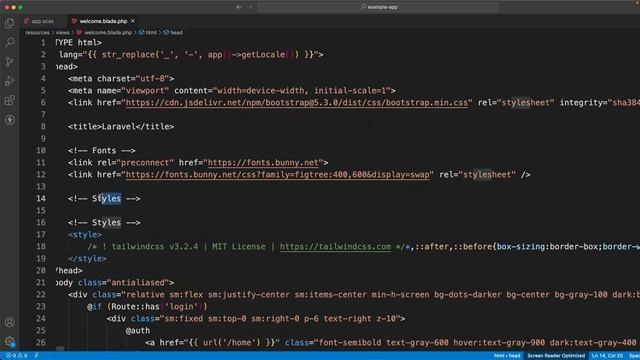Open the Extensions view

tap(9, 100)
